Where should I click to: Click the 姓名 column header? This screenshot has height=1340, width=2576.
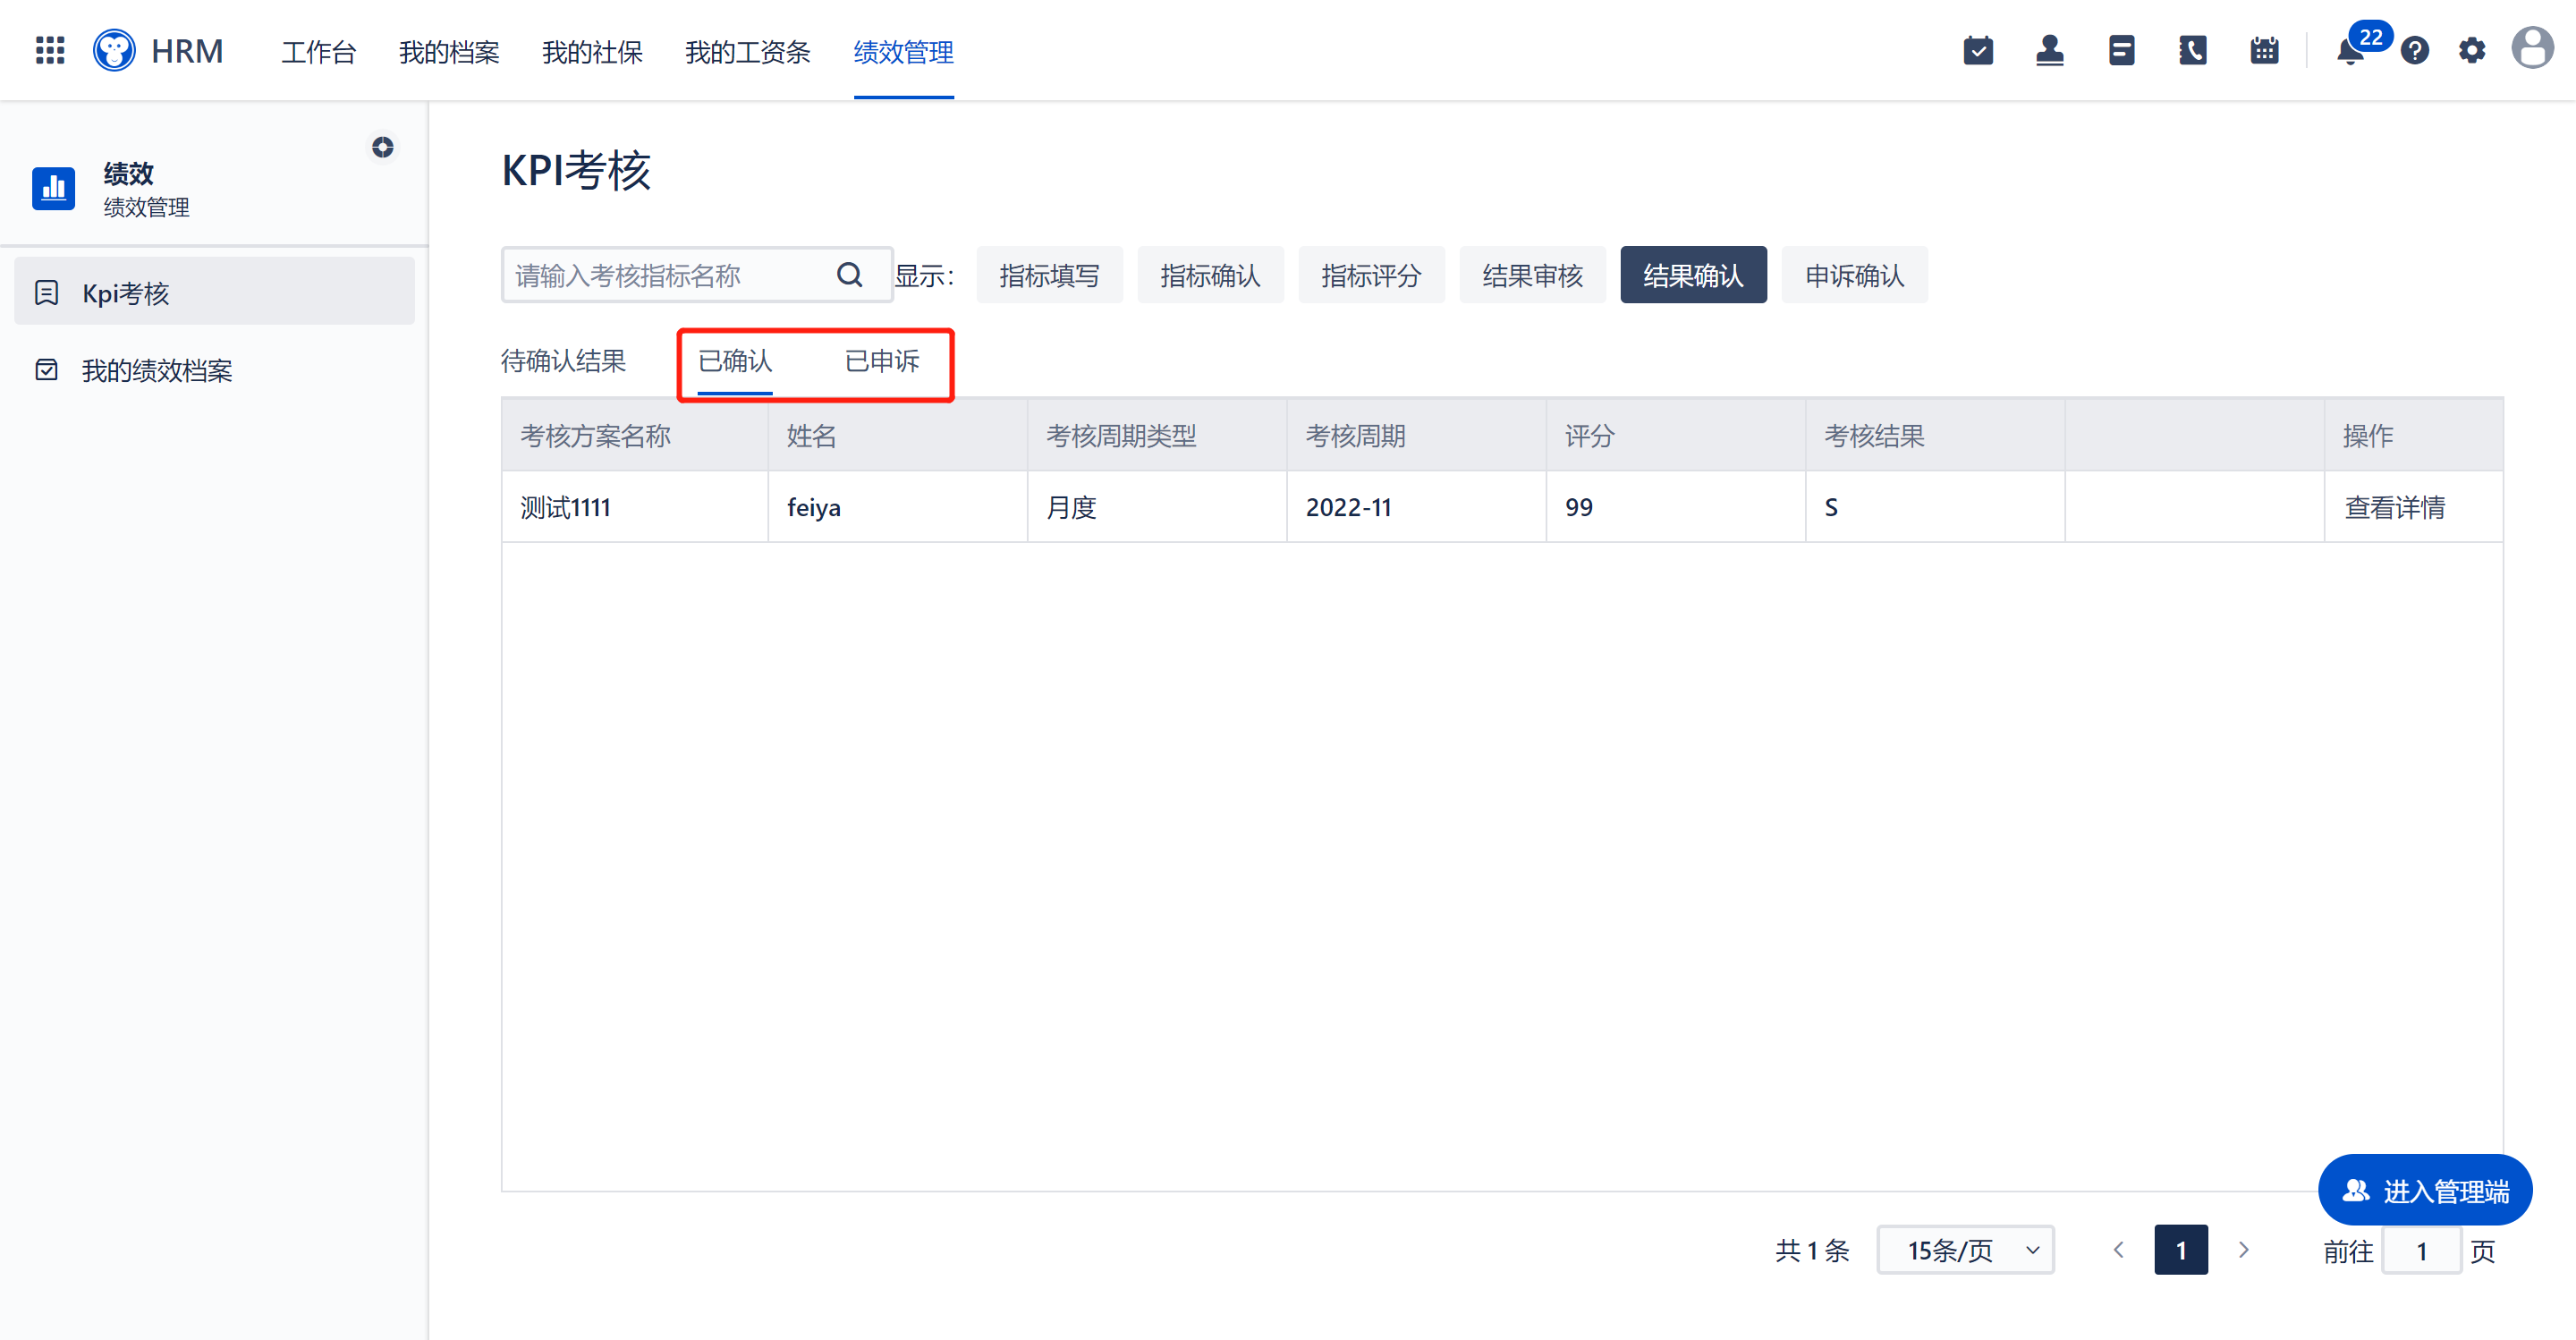click(898, 436)
